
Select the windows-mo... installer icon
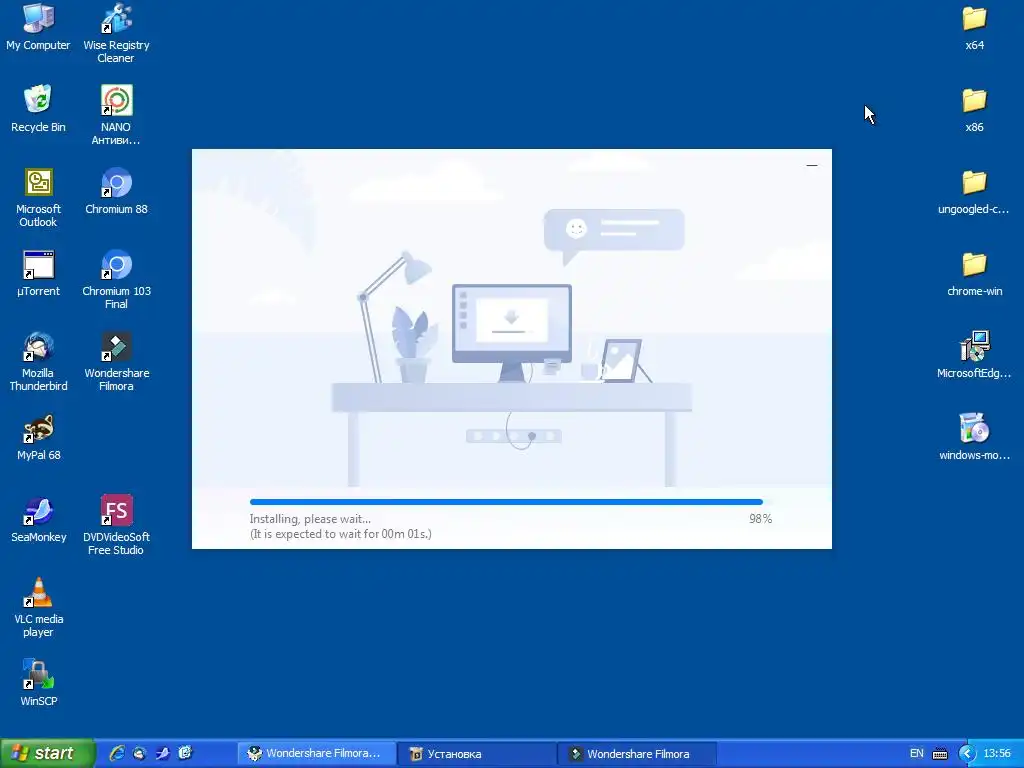(x=974, y=437)
